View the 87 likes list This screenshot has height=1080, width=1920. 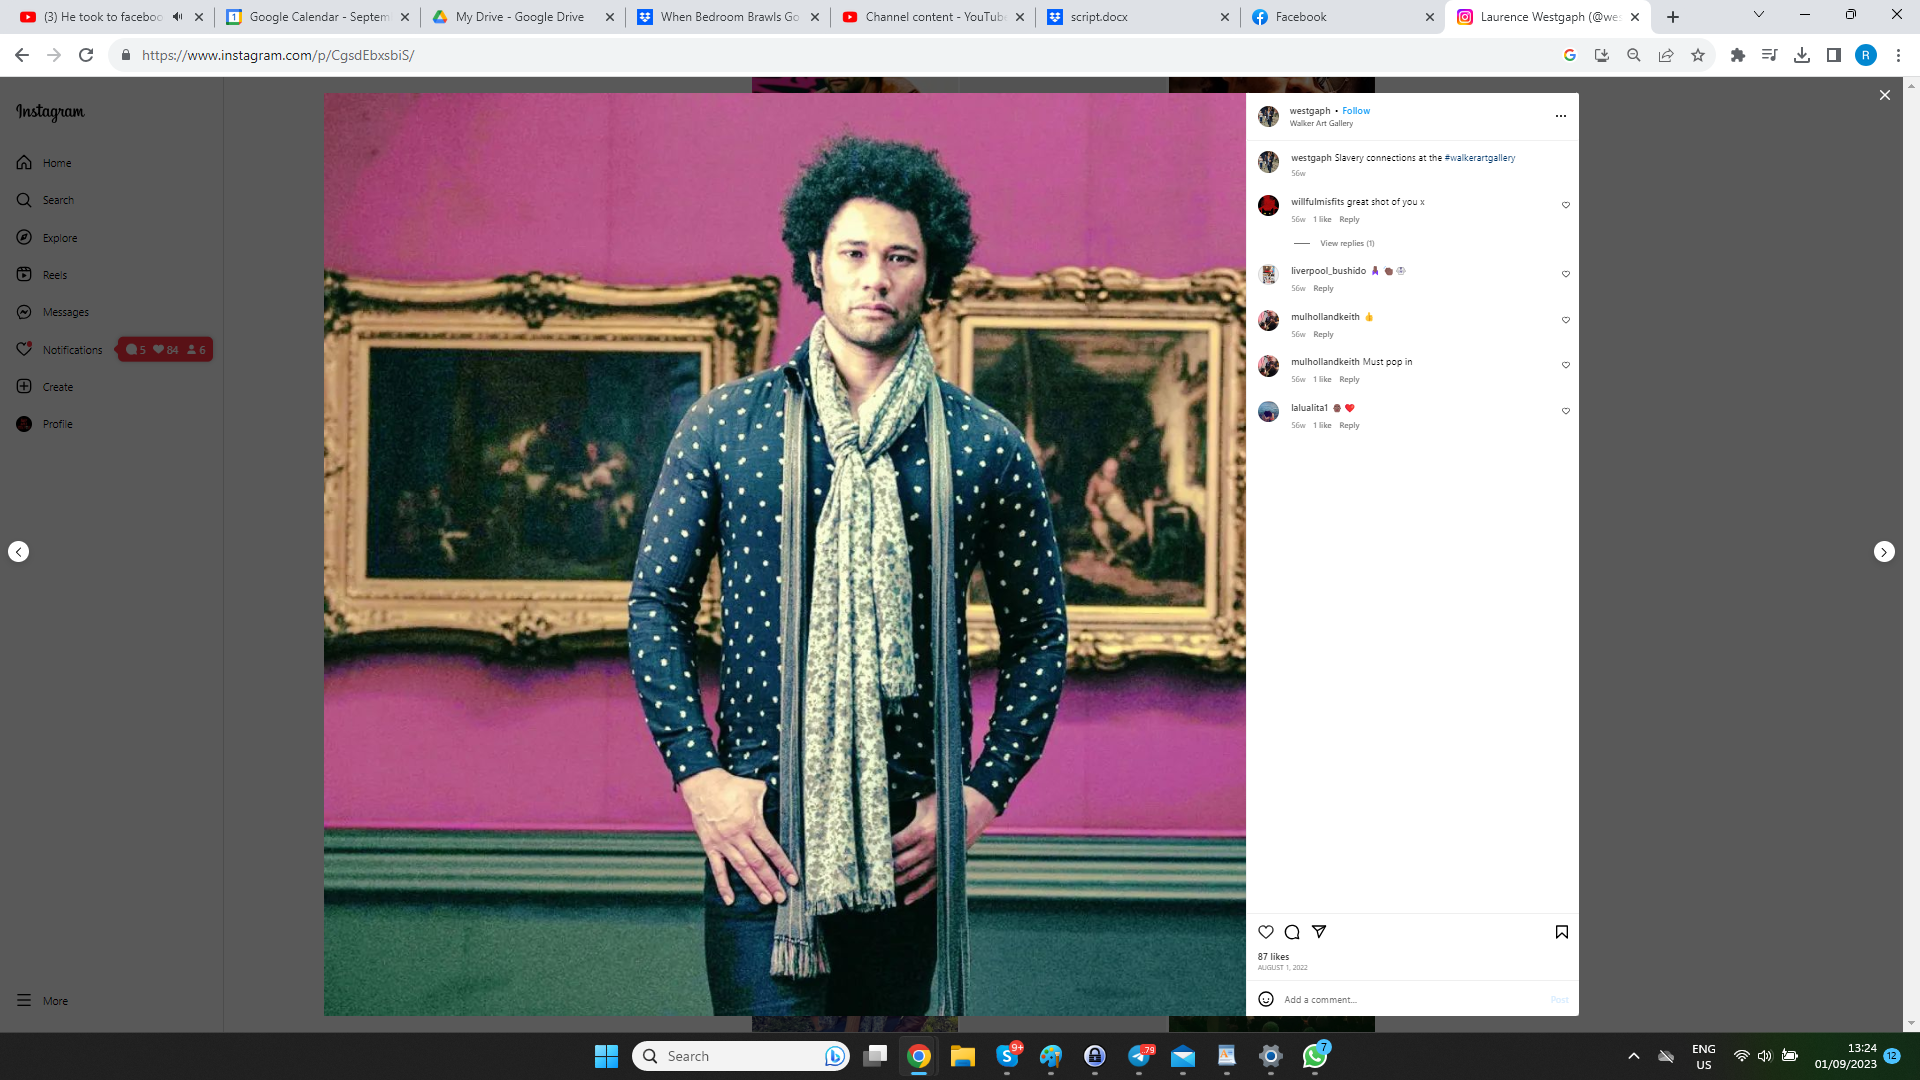(x=1273, y=957)
